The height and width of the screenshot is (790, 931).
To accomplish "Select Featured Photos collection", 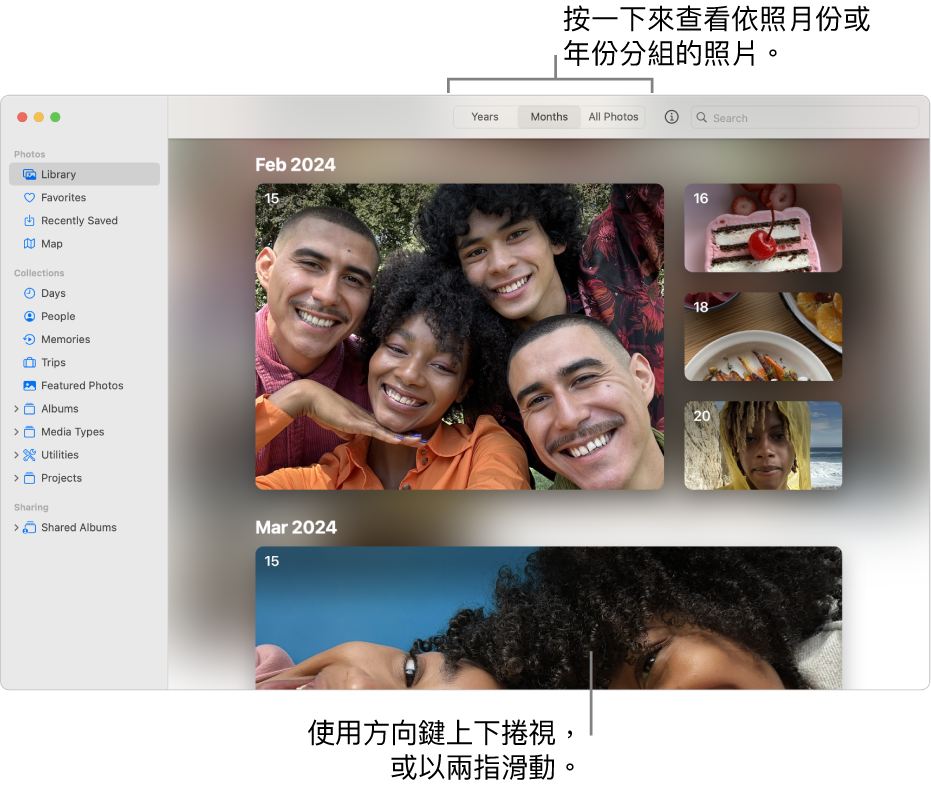I will click(84, 386).
